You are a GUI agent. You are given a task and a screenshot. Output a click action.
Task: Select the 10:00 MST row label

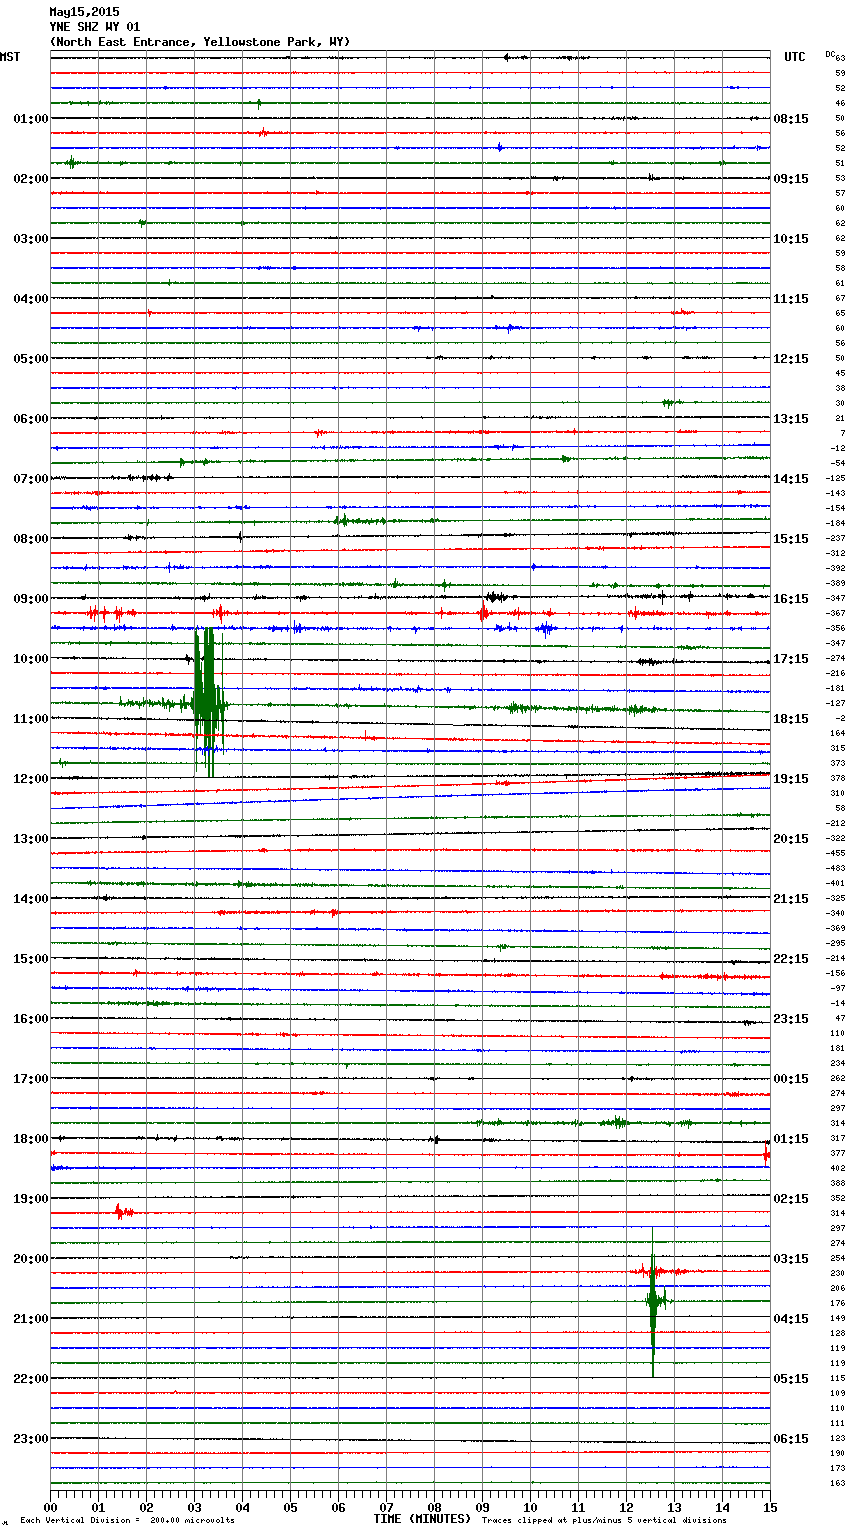pyautogui.click(x=31, y=659)
